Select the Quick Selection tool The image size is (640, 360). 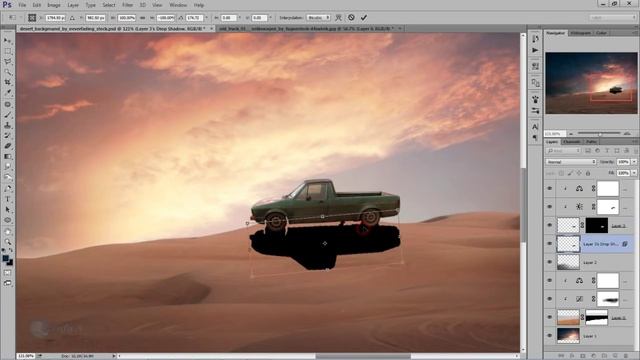pyautogui.click(x=7, y=72)
